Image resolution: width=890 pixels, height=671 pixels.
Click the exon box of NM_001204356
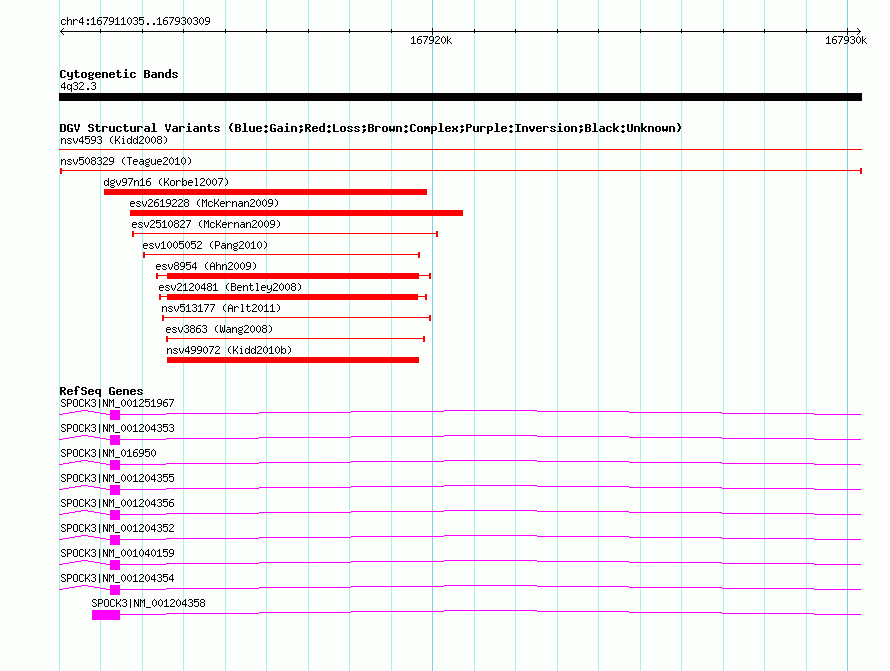[115, 515]
